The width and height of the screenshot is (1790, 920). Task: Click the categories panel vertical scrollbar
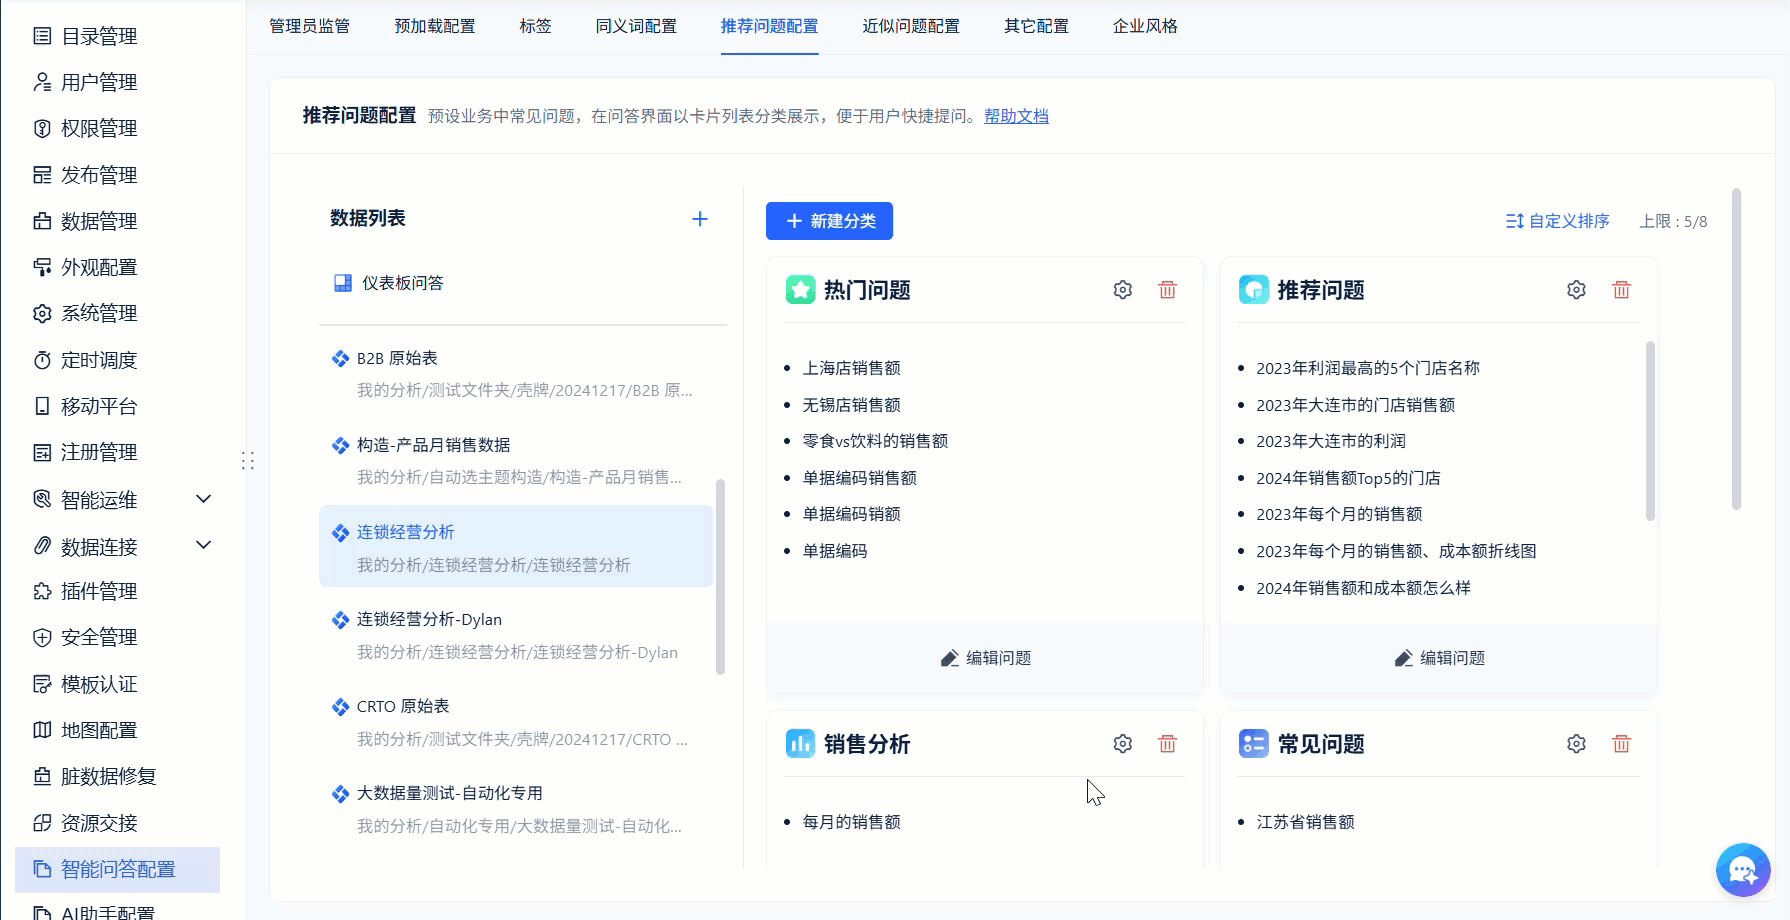coord(1737,349)
